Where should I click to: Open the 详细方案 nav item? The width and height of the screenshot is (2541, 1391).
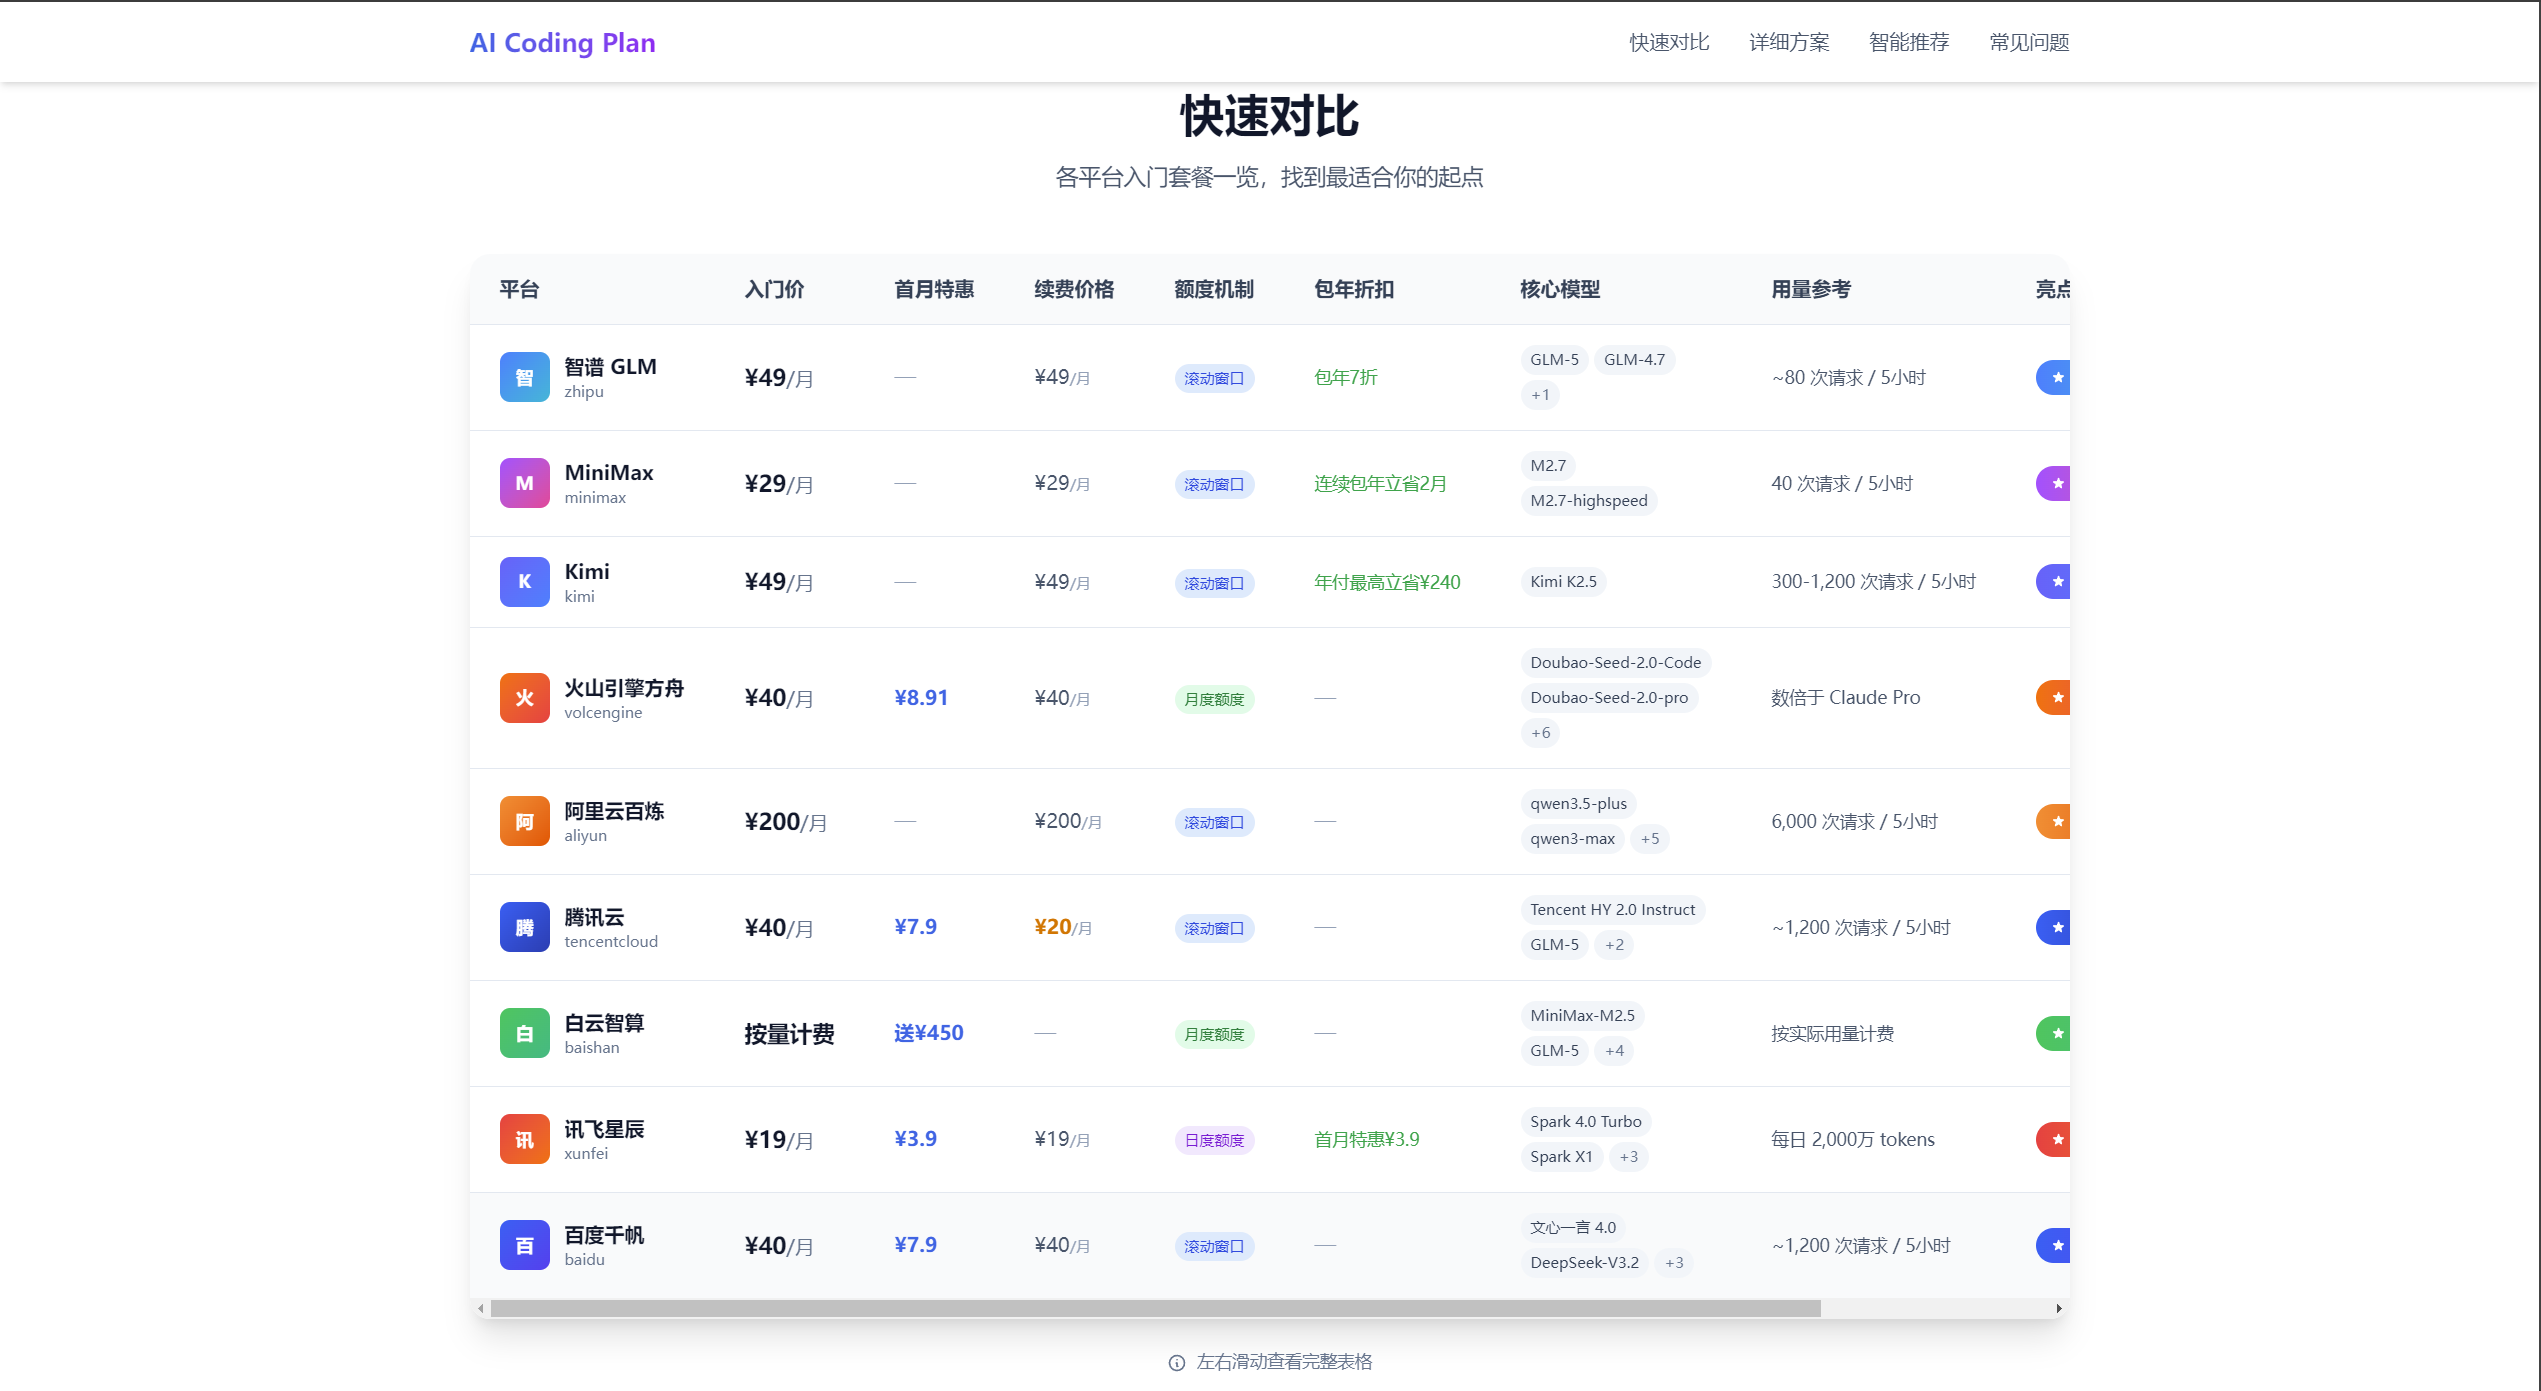(x=1789, y=42)
